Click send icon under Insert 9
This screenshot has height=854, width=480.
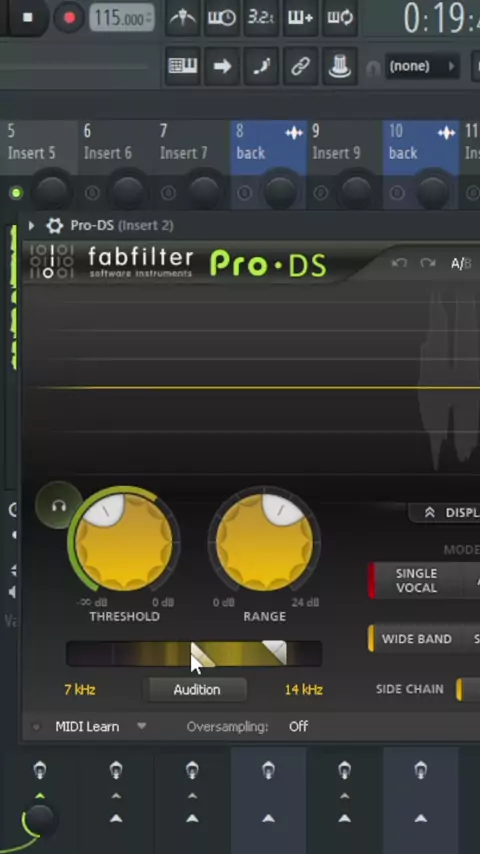(344, 771)
